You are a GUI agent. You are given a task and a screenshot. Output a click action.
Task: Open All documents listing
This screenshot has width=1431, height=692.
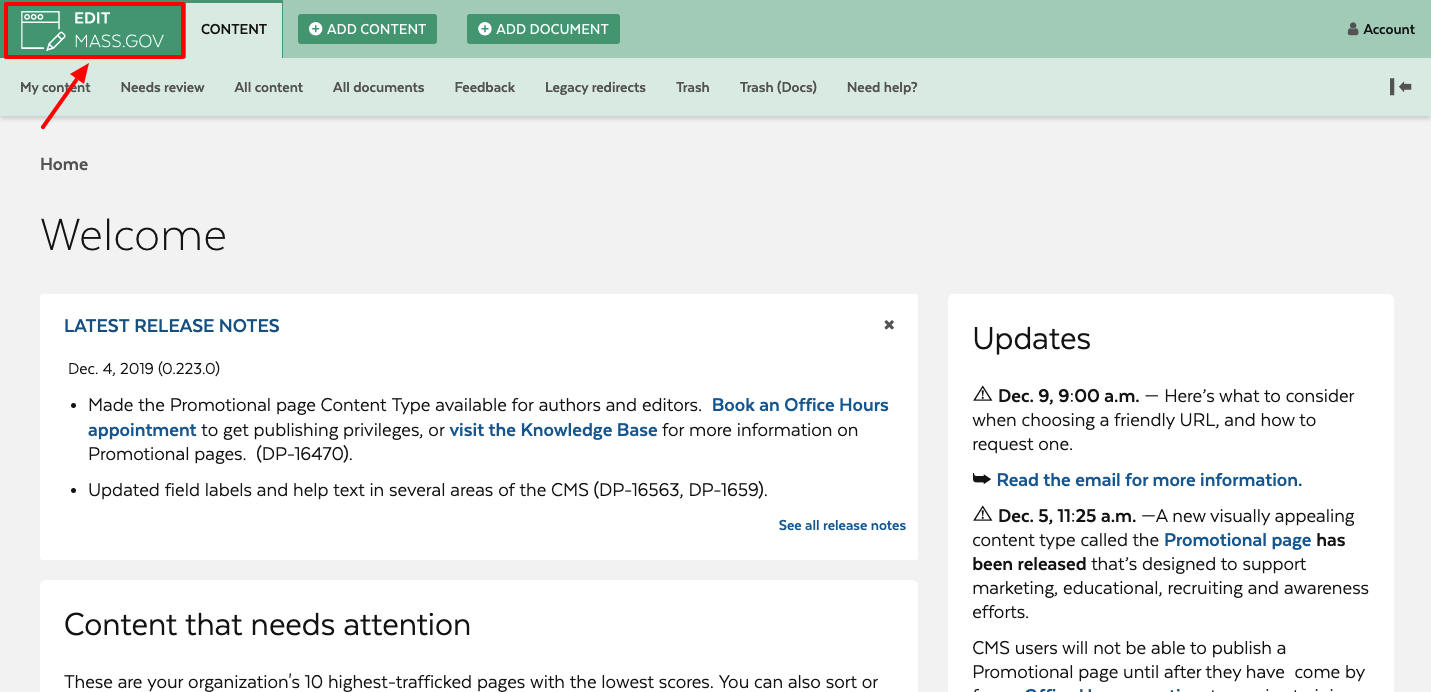tap(378, 87)
